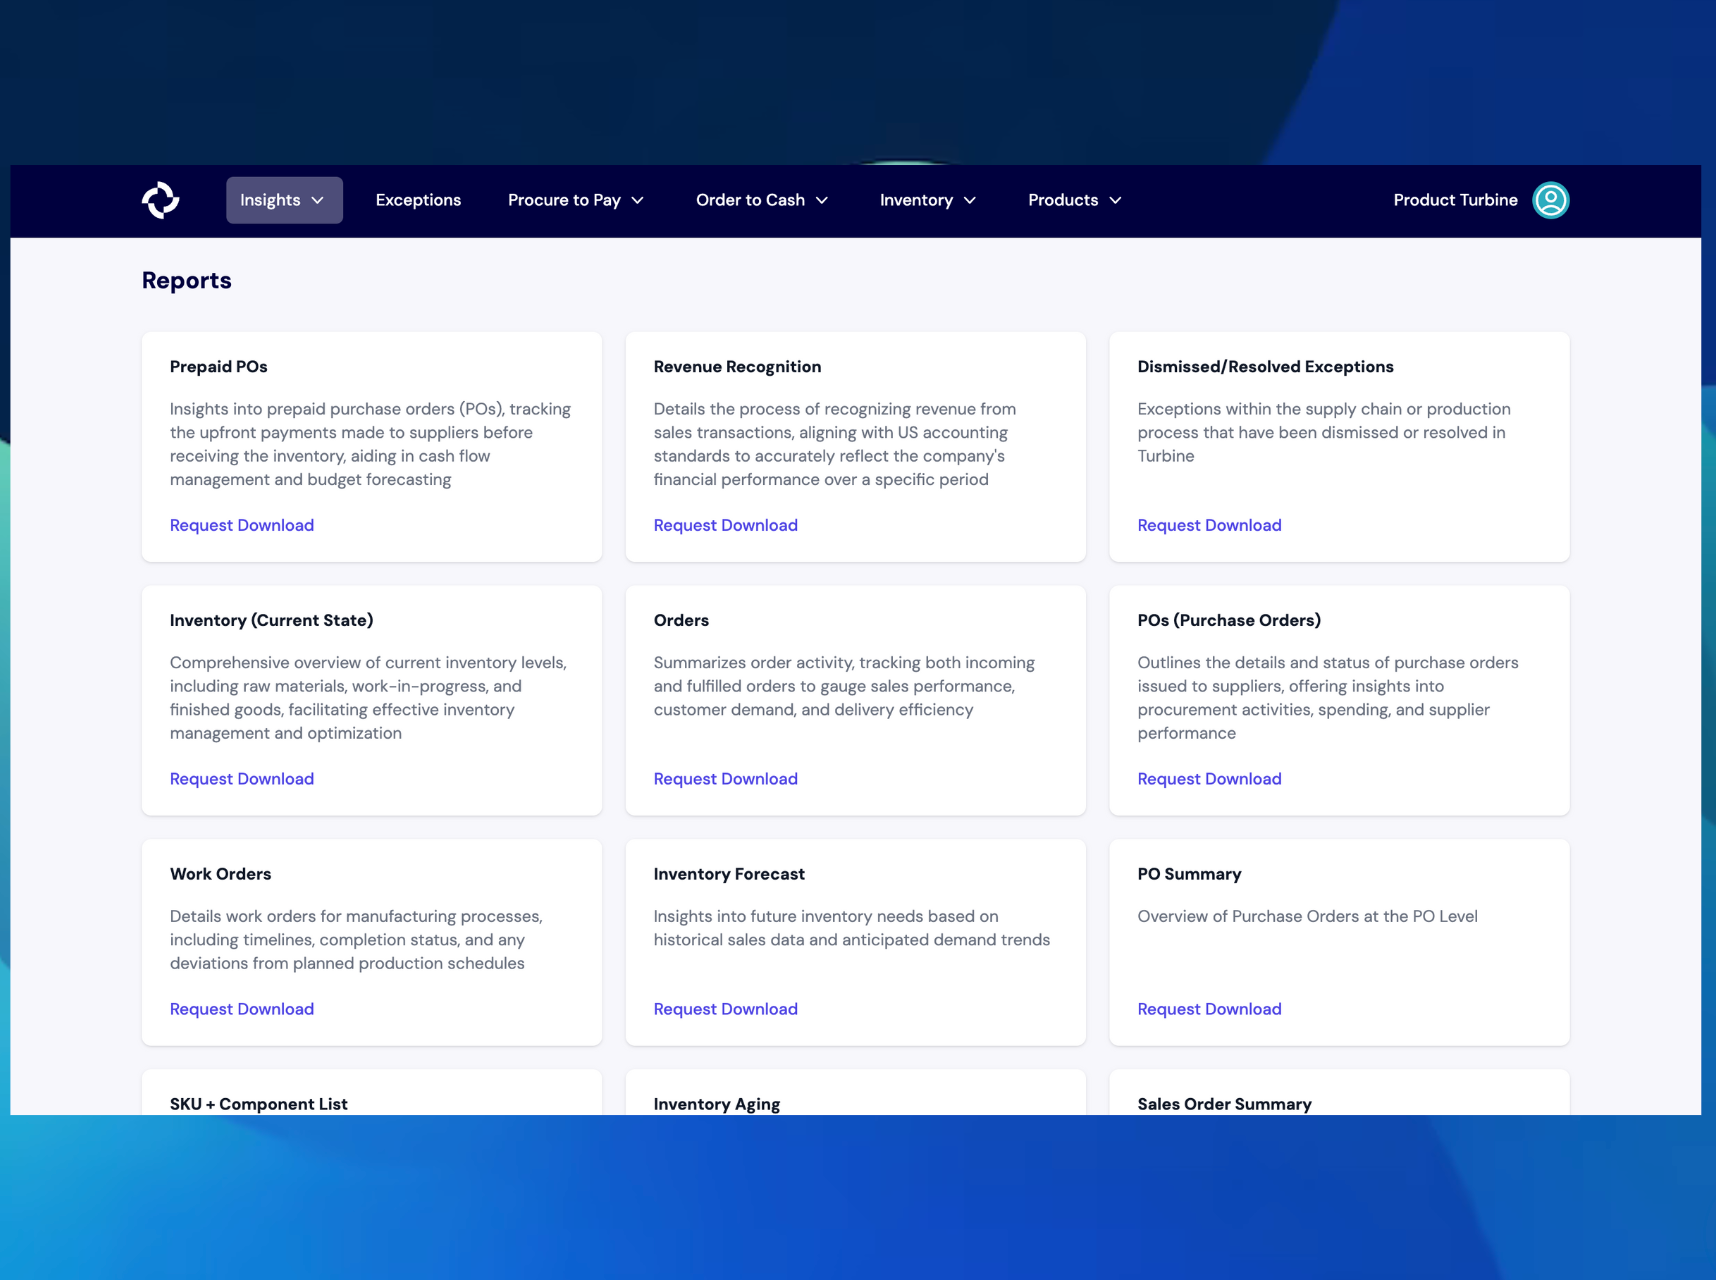
Task: Request download for Prepaid POs report
Action: pos(242,525)
